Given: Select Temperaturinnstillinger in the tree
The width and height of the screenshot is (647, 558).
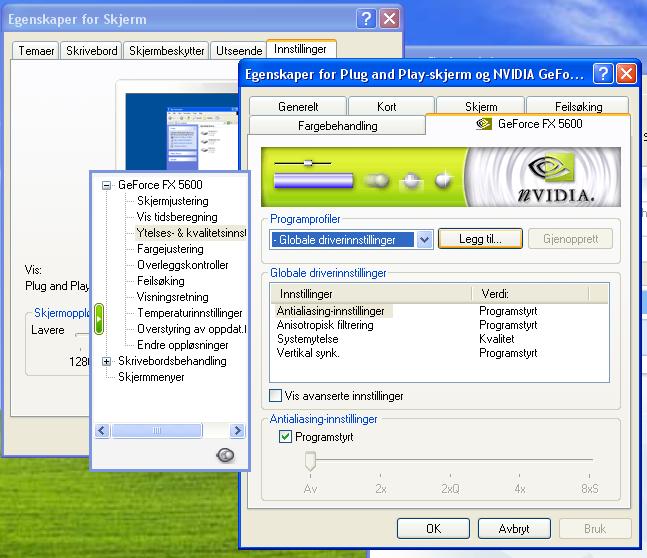Looking at the screenshot, I should point(189,313).
